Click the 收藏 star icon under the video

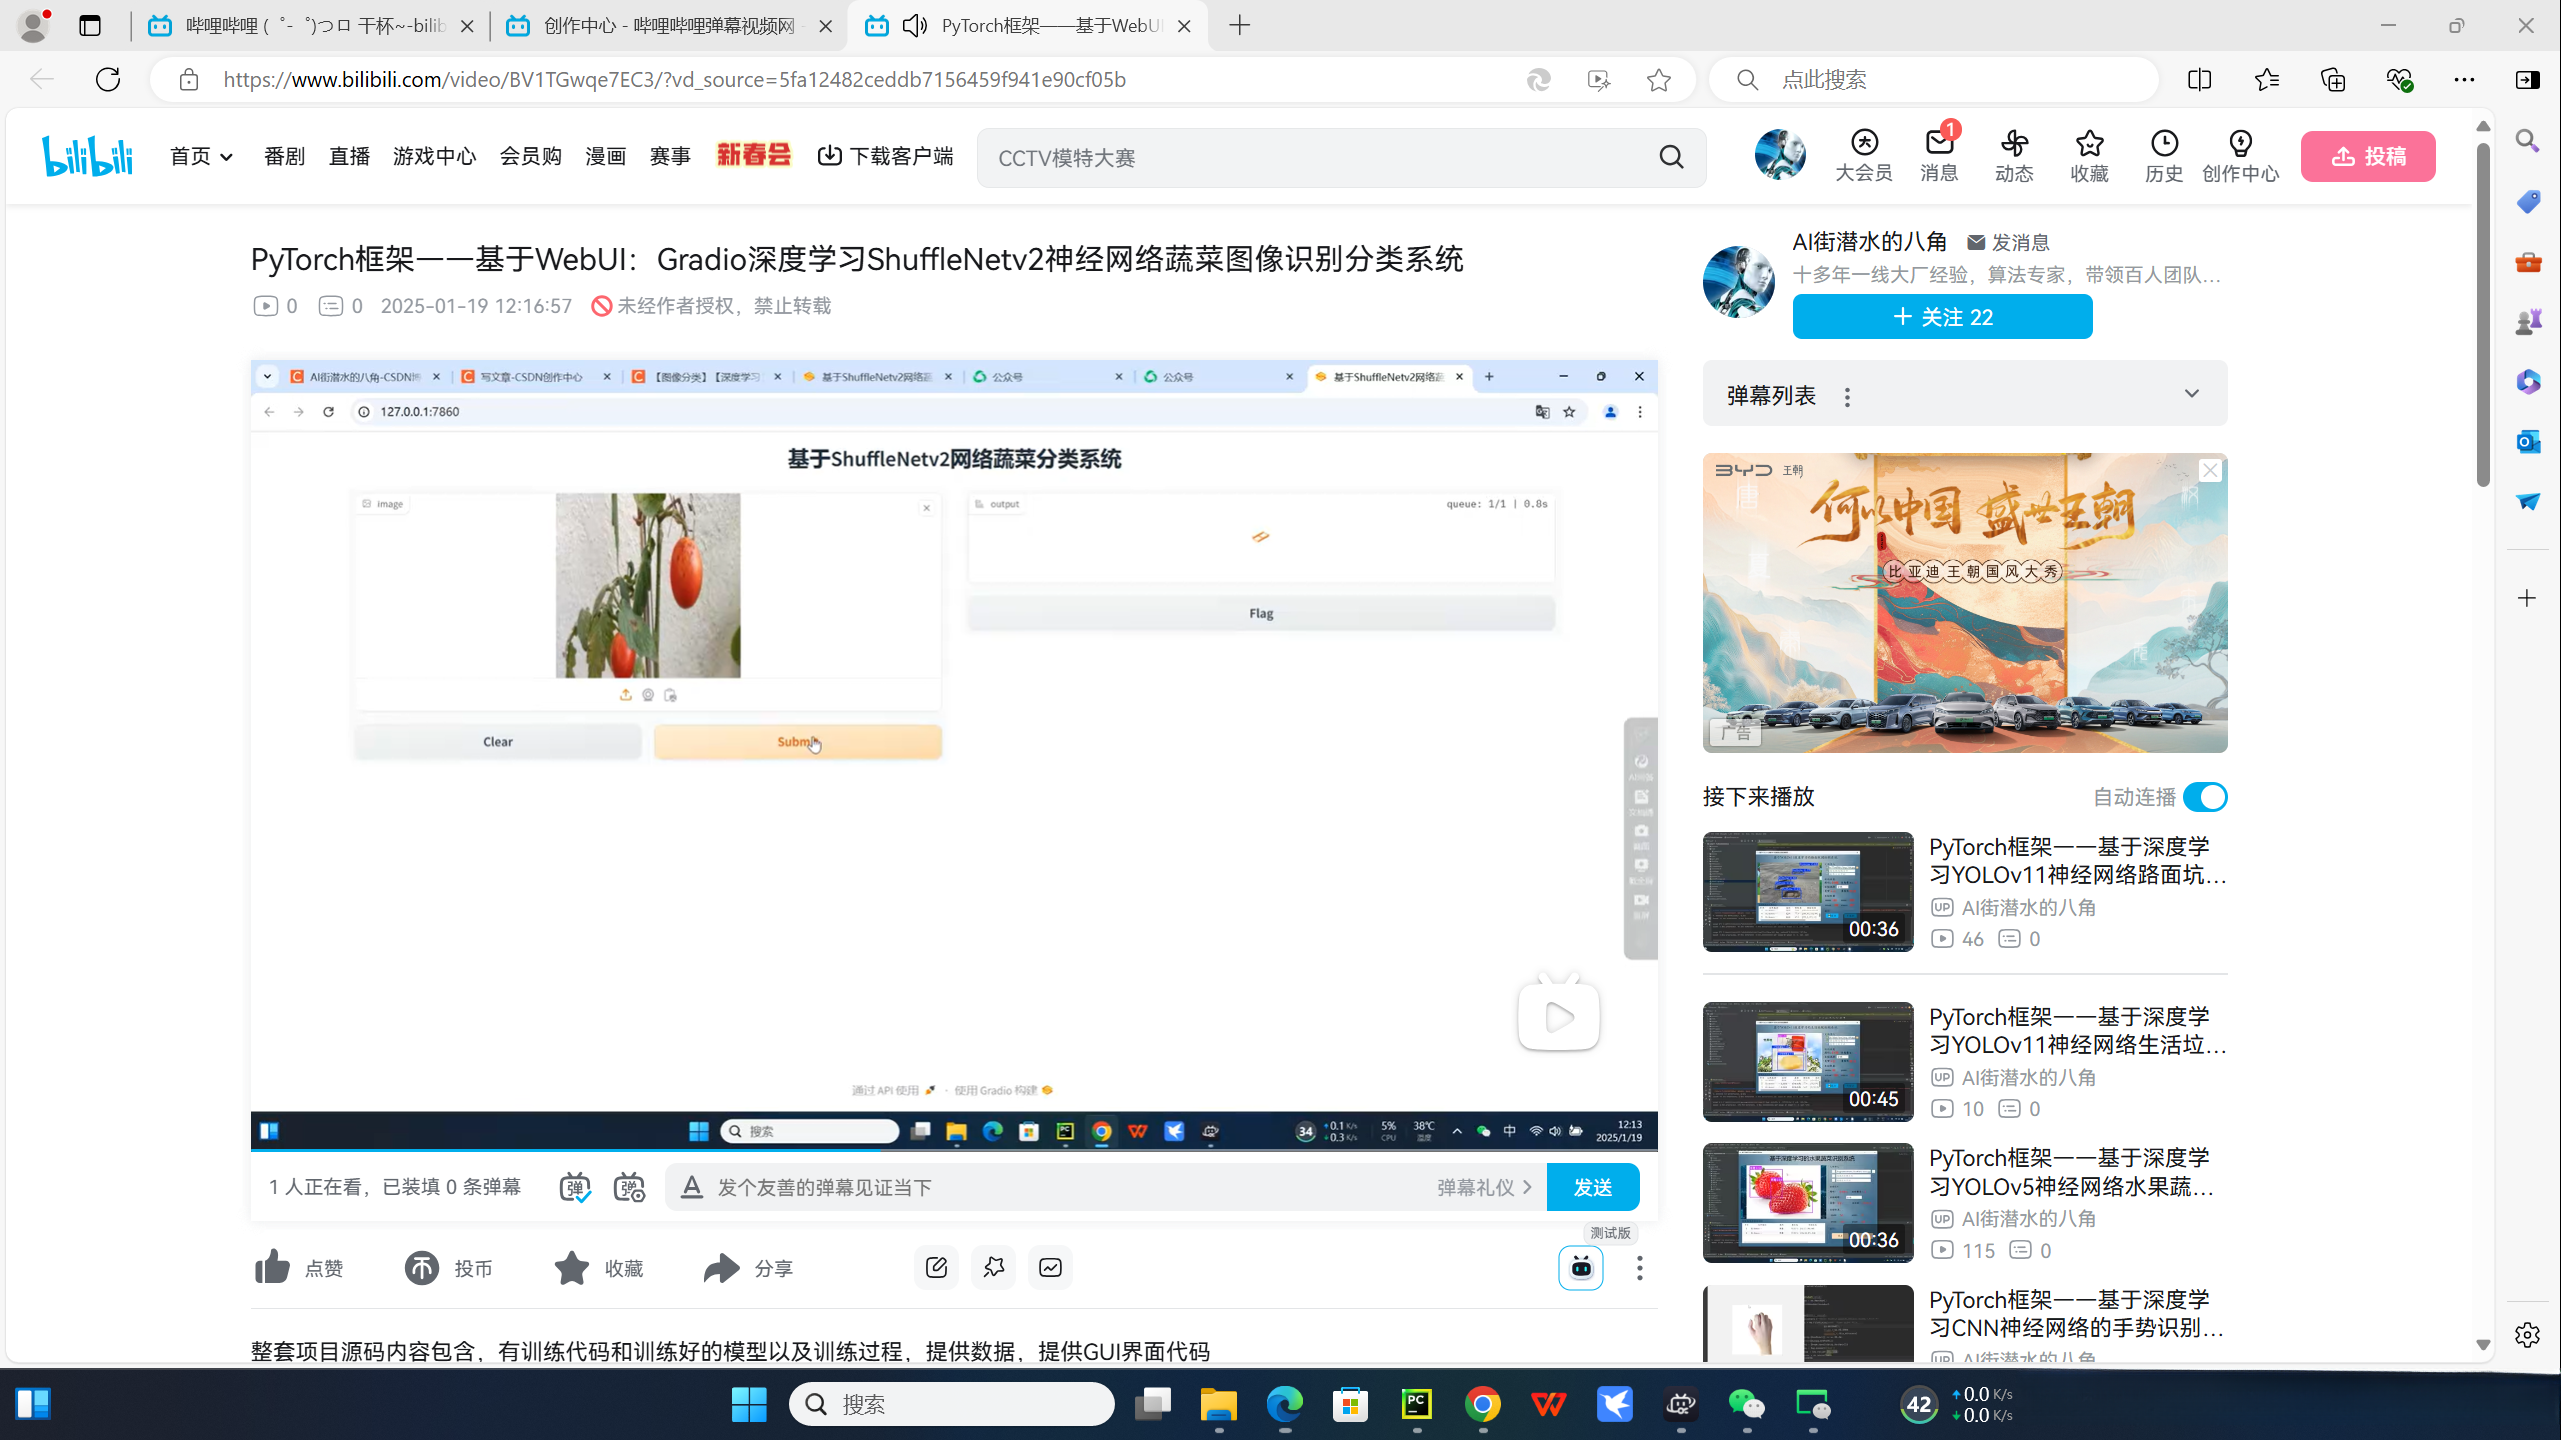(572, 1268)
